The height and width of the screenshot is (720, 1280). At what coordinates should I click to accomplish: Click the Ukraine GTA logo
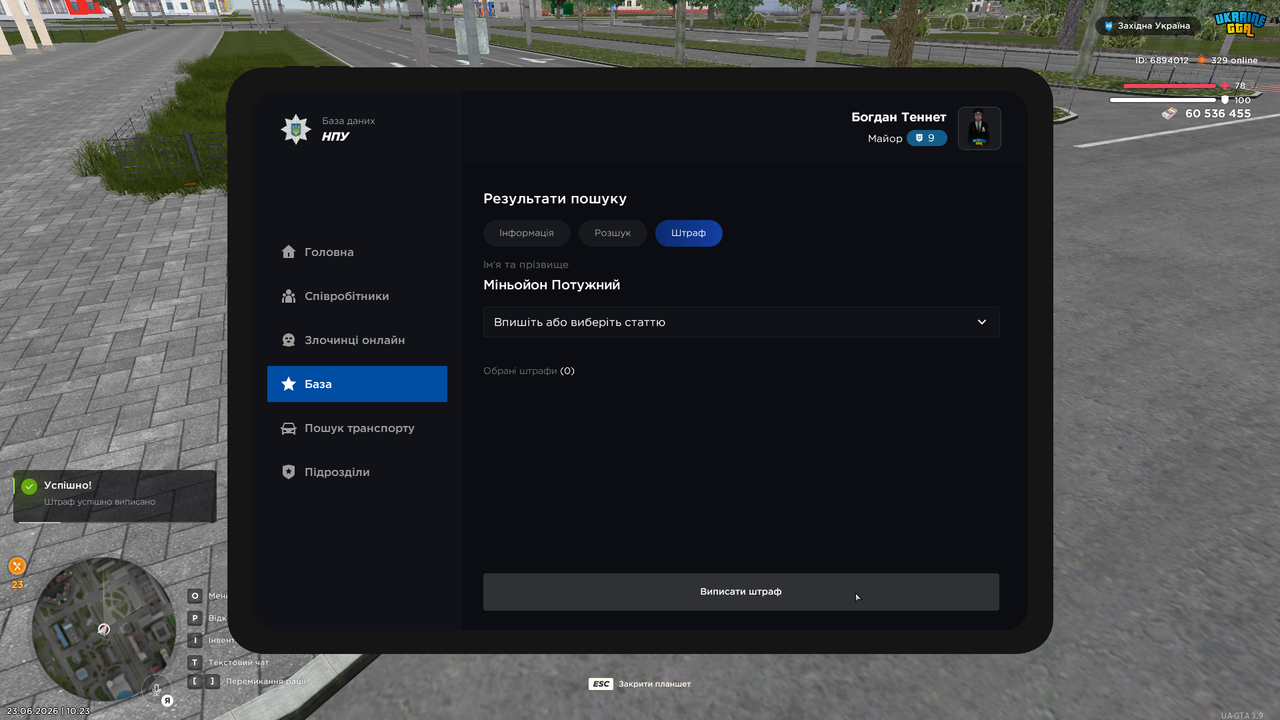[1239, 23]
